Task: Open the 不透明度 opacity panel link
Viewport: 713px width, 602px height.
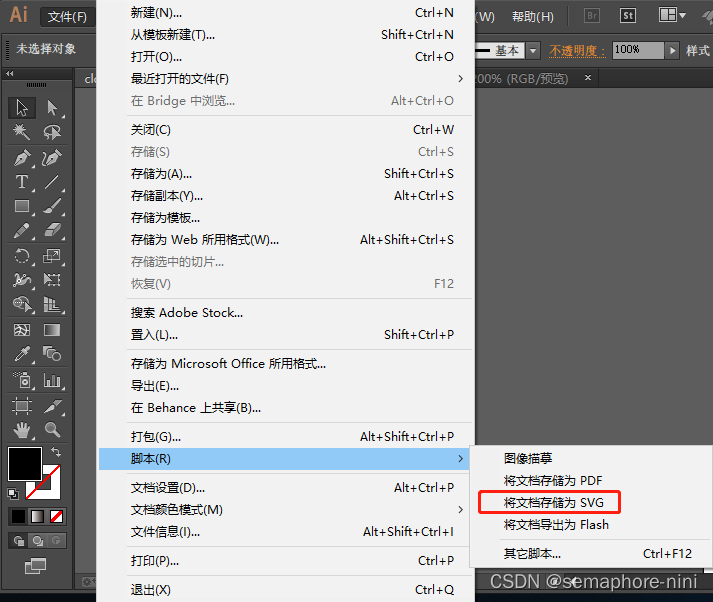Action: coord(577,50)
